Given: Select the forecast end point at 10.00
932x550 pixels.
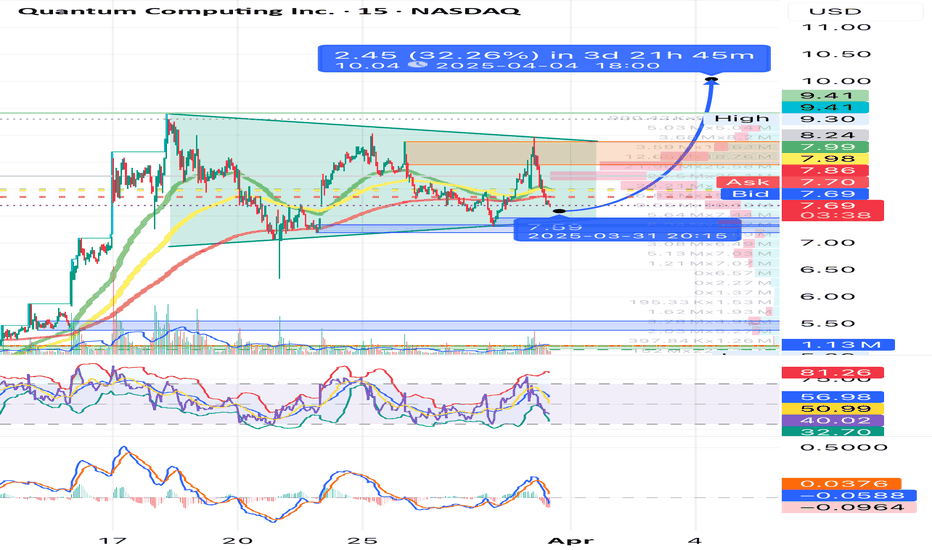Looking at the screenshot, I should [x=711, y=80].
